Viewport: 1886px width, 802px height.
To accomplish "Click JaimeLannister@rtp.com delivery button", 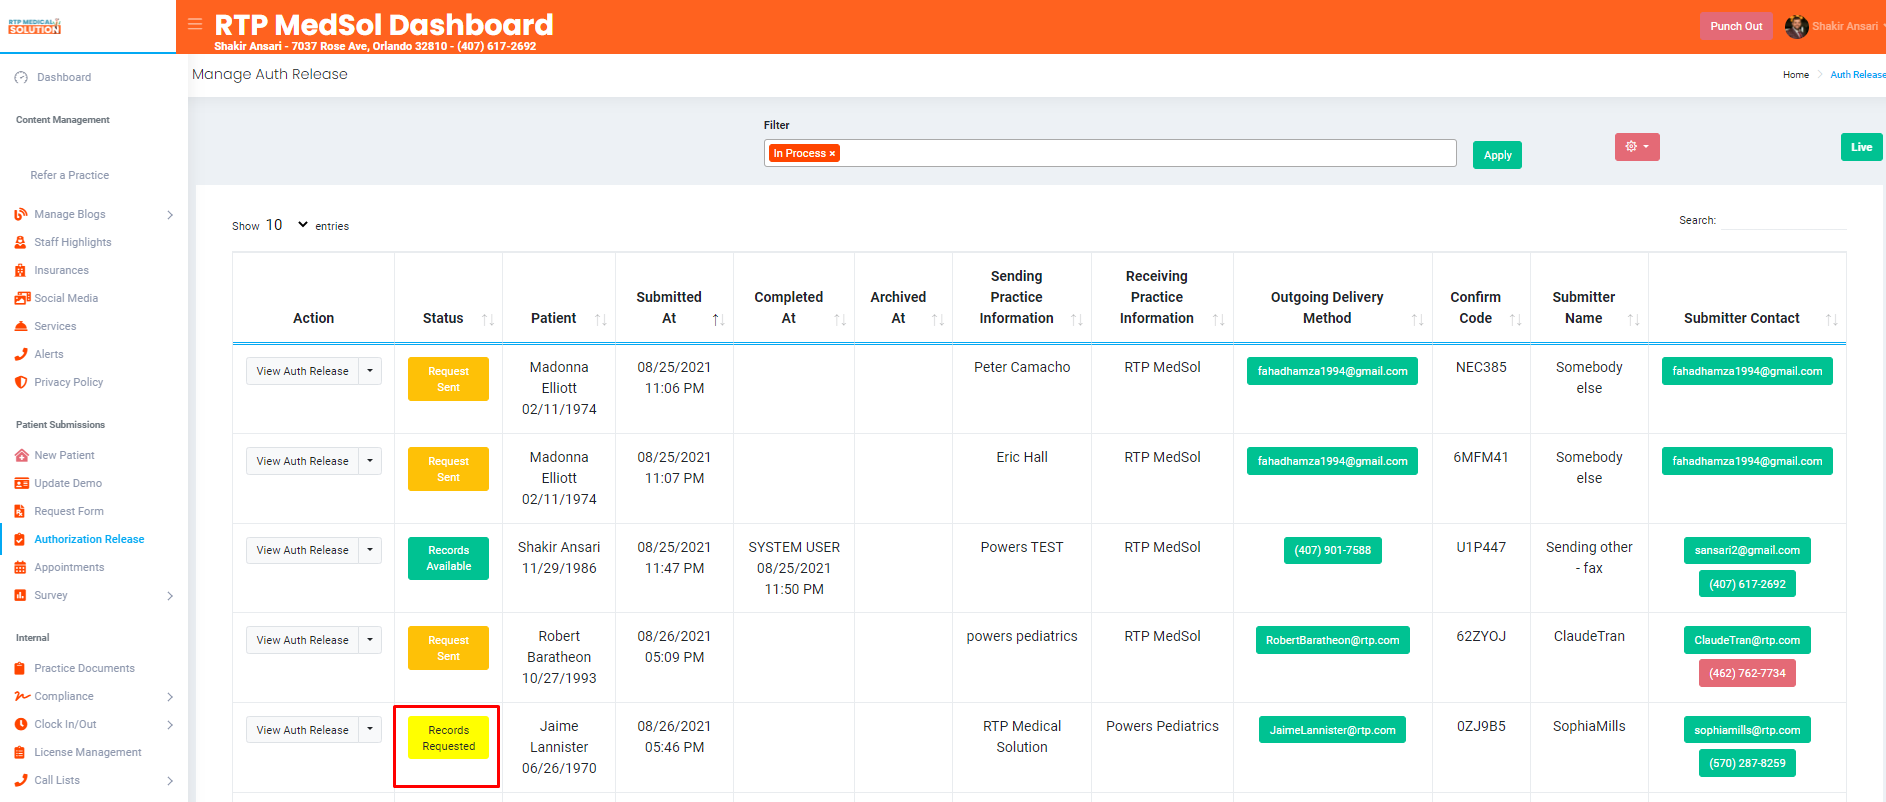I will click(x=1332, y=730).
